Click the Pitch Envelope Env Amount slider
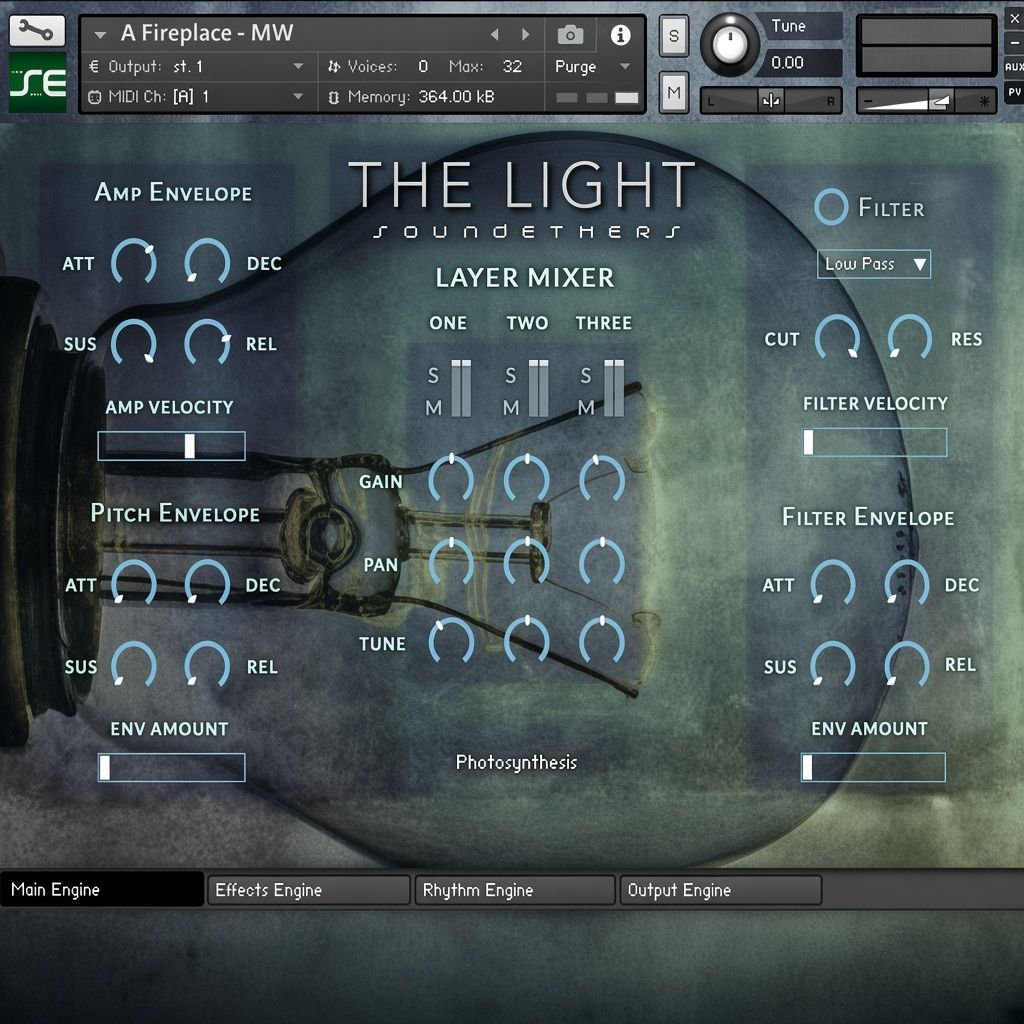Image resolution: width=1024 pixels, height=1024 pixels. (172, 767)
